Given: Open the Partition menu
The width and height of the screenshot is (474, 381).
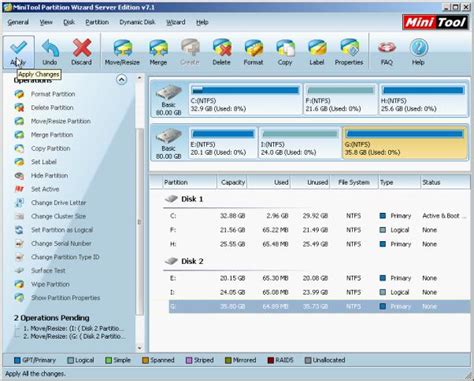Looking at the screenshot, I should click(97, 22).
